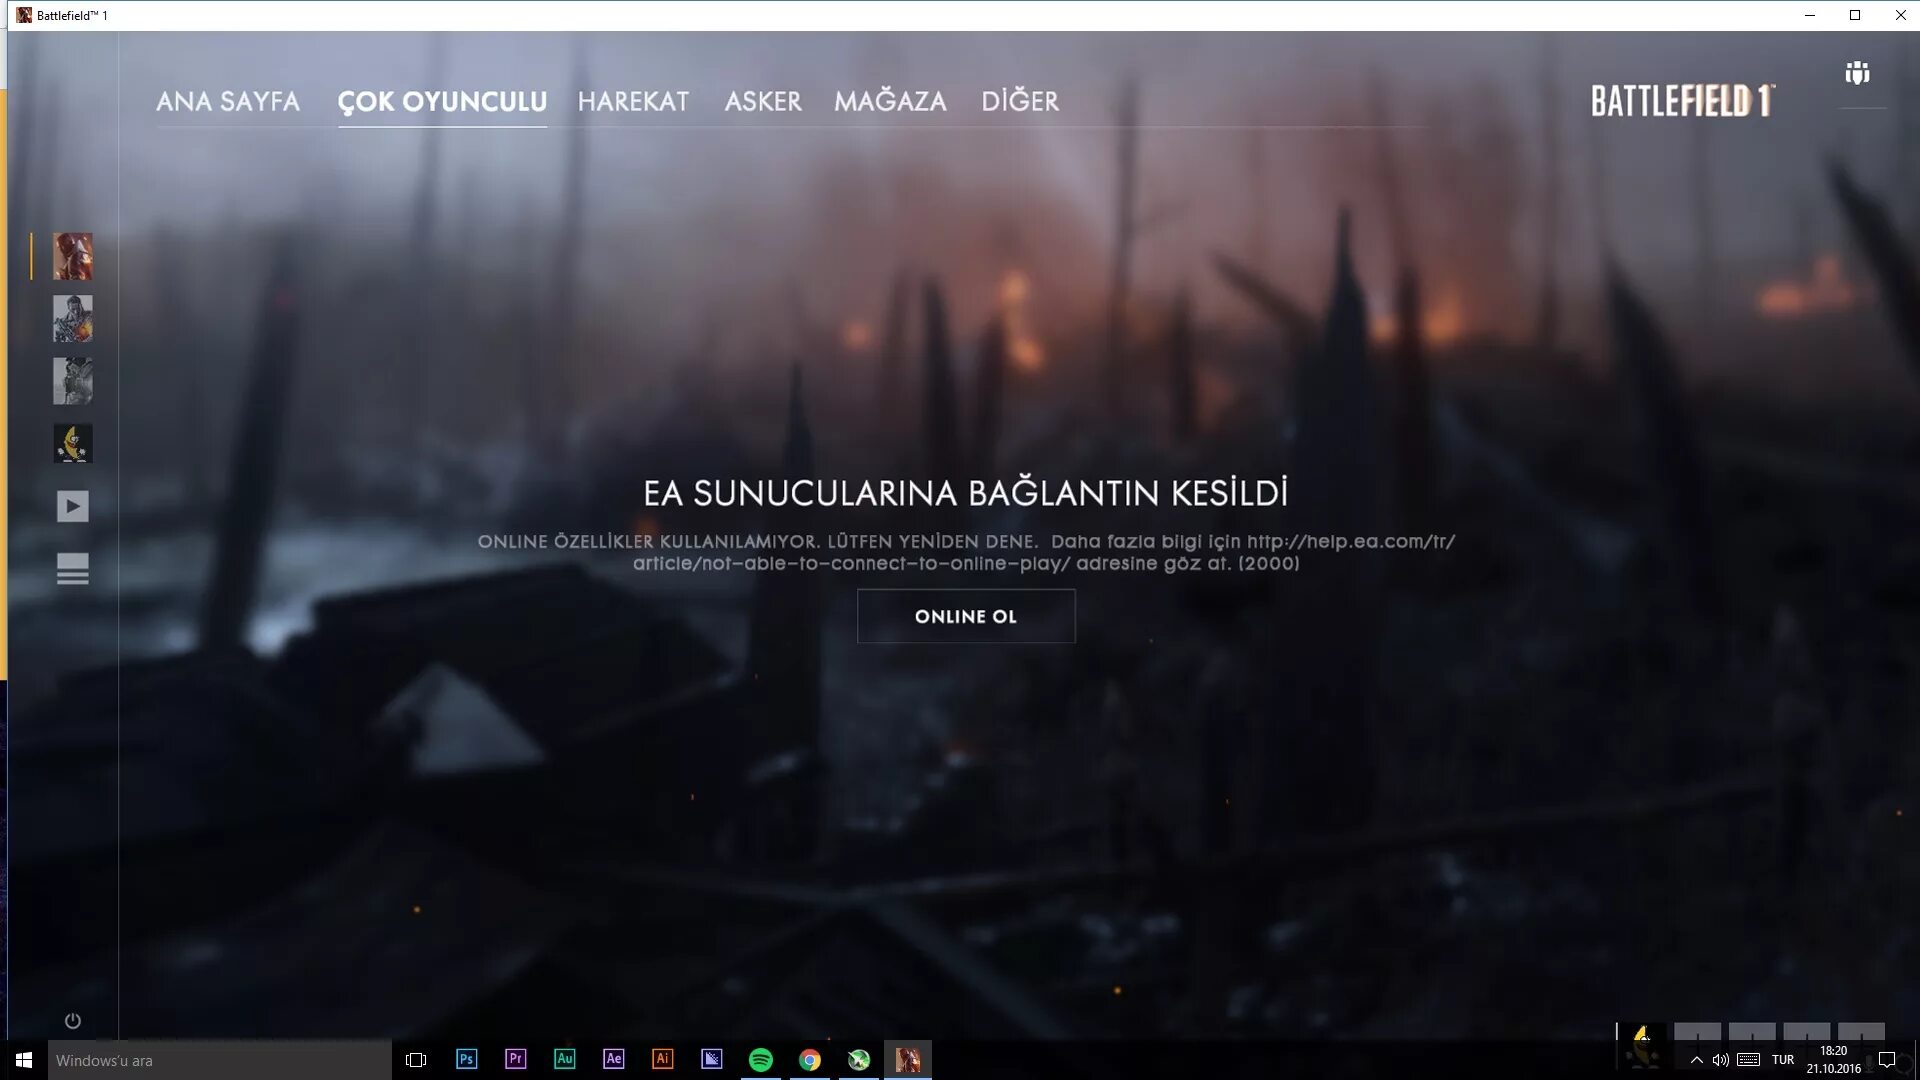Select the DİĞER tab

1019,101
